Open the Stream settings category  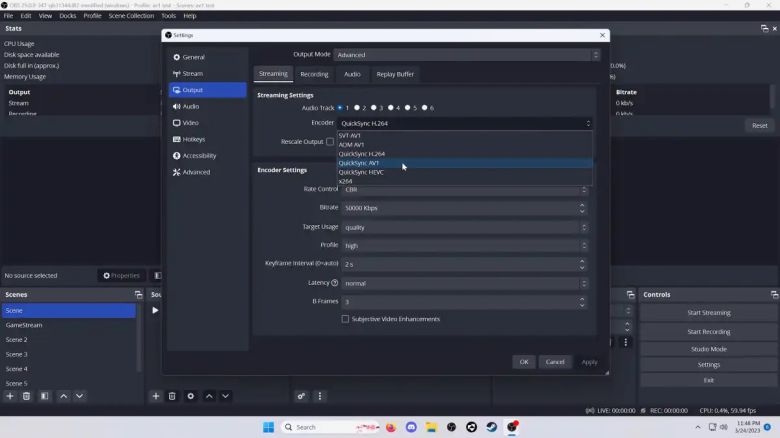tap(193, 73)
